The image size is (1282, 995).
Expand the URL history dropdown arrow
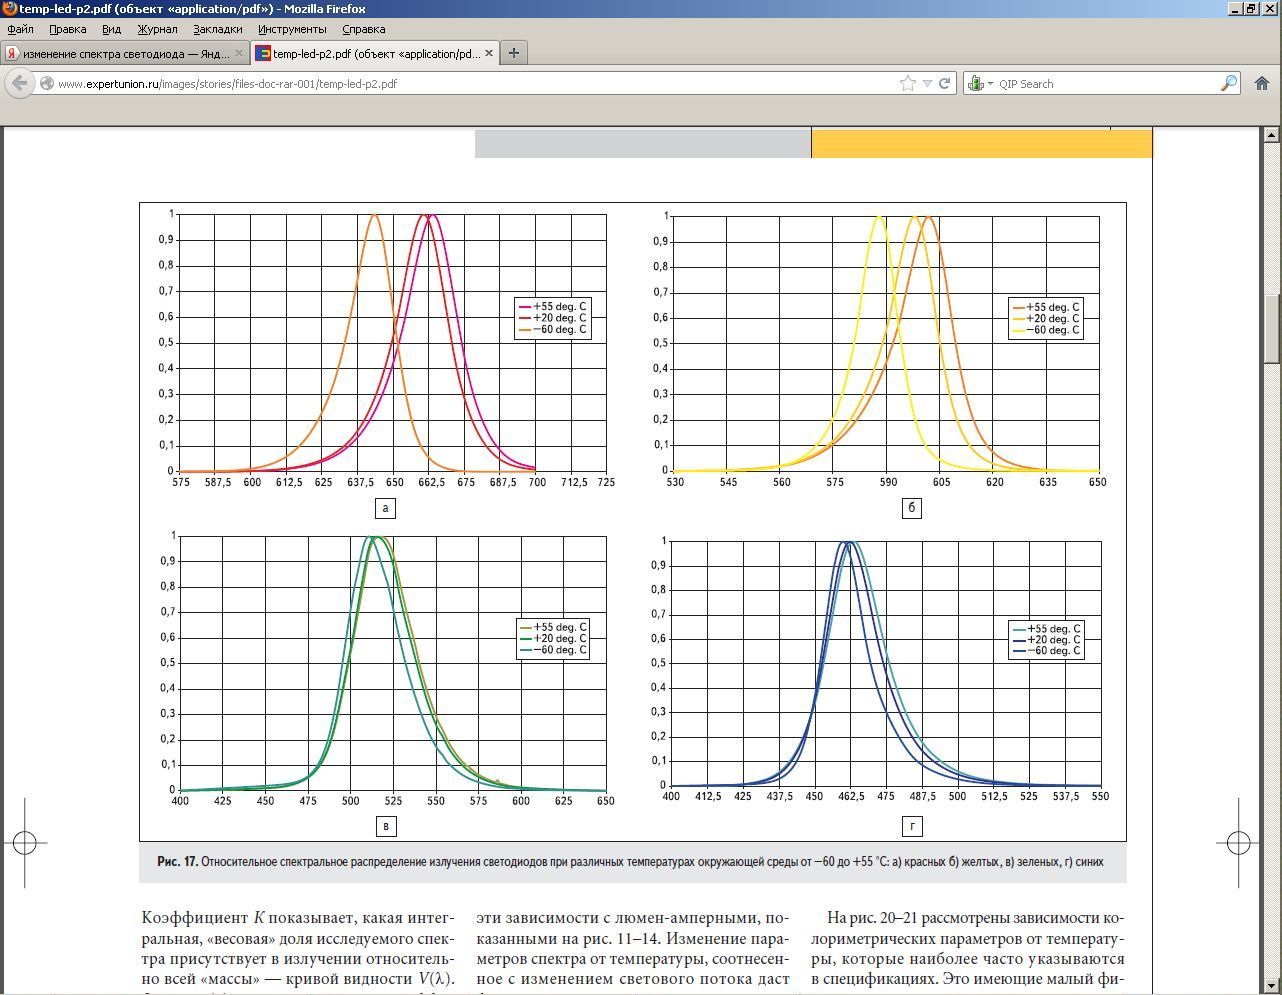coord(927,84)
